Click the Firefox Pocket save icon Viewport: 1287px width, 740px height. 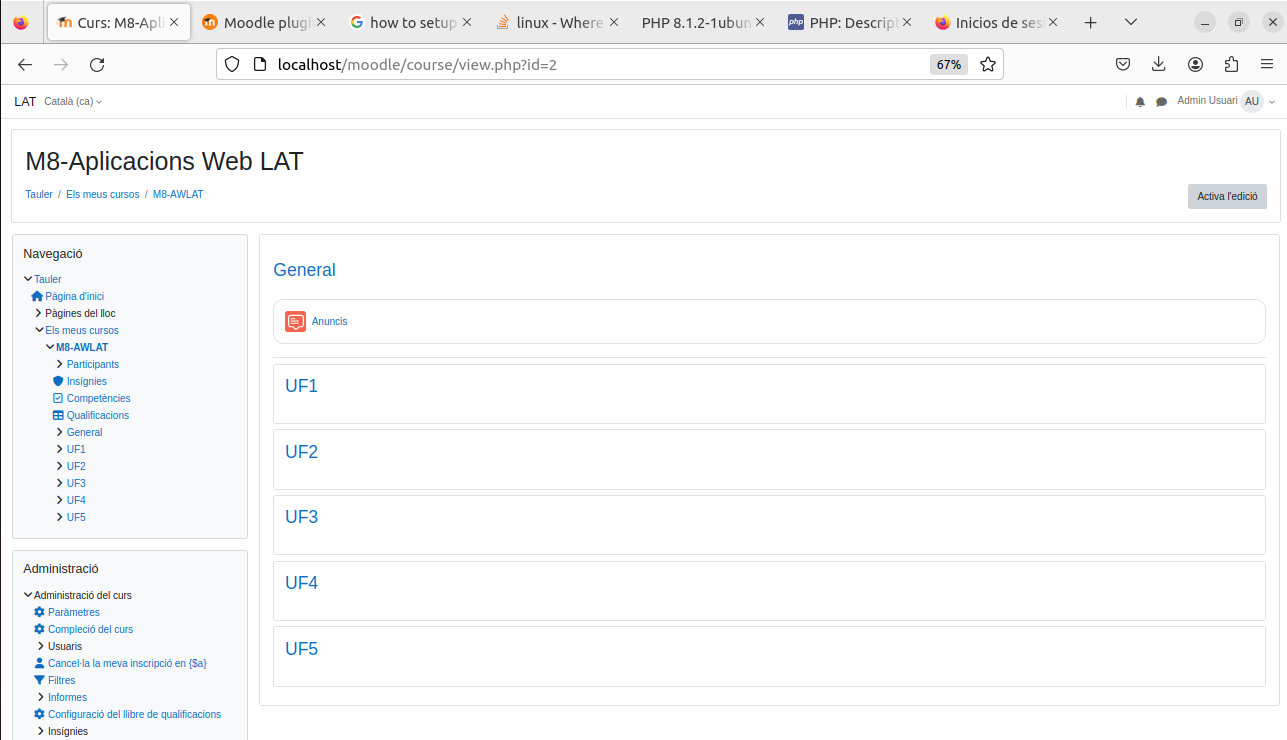pos(1123,64)
